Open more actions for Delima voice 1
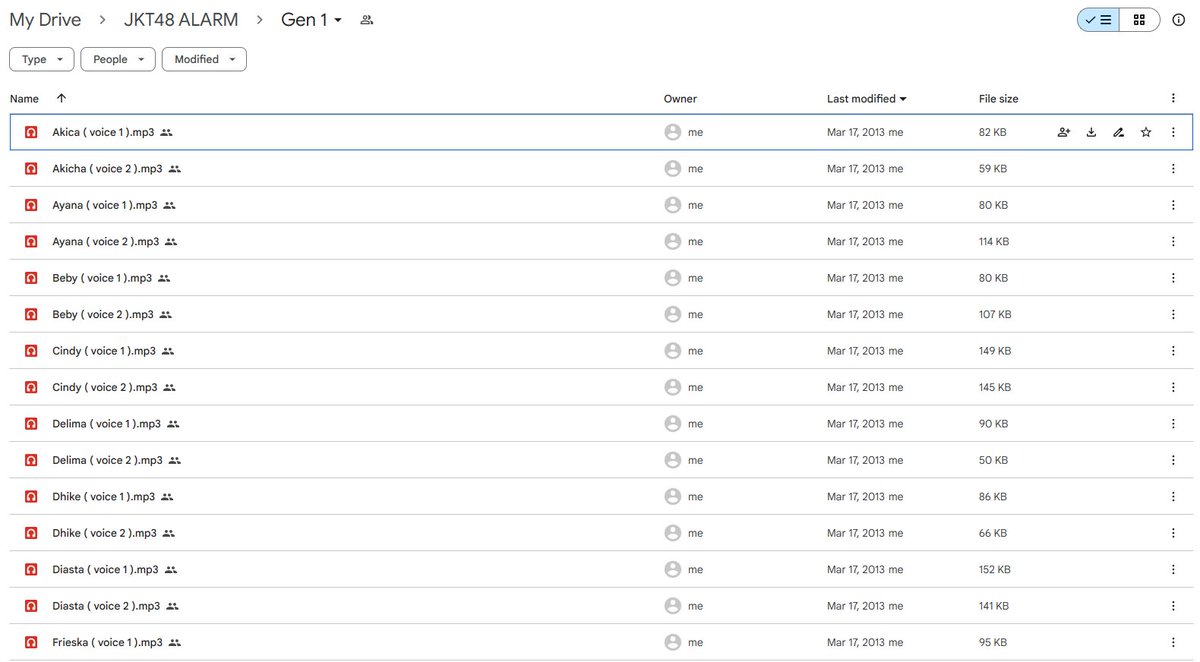Image resolution: width=1200 pixels, height=662 pixels. [x=1173, y=424]
